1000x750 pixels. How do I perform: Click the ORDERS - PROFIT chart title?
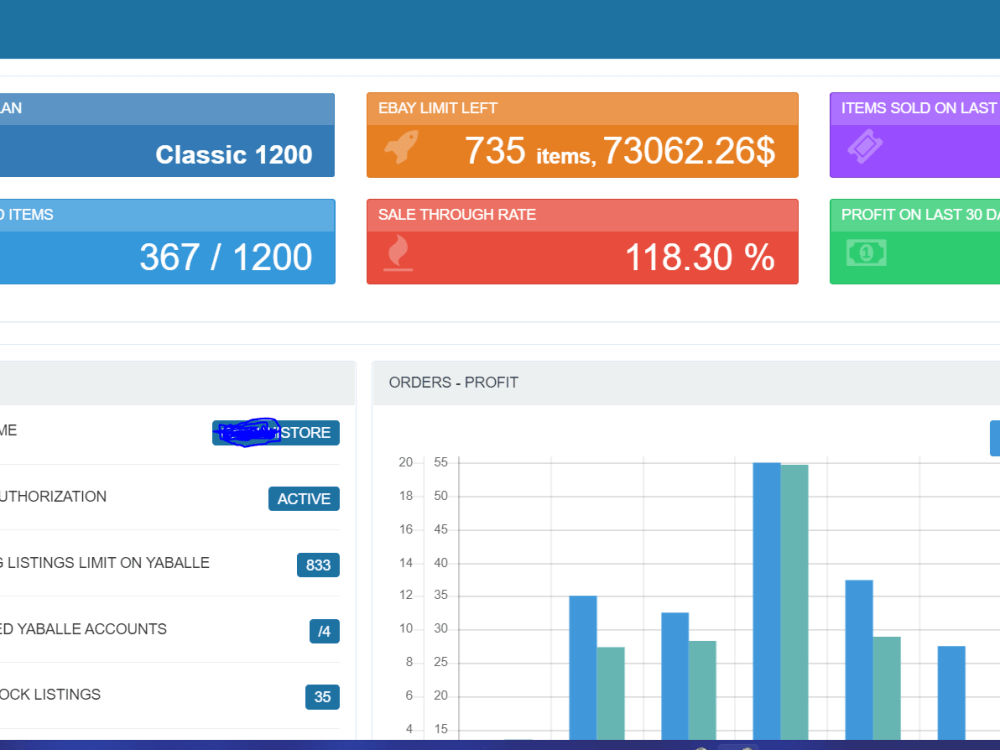point(453,382)
